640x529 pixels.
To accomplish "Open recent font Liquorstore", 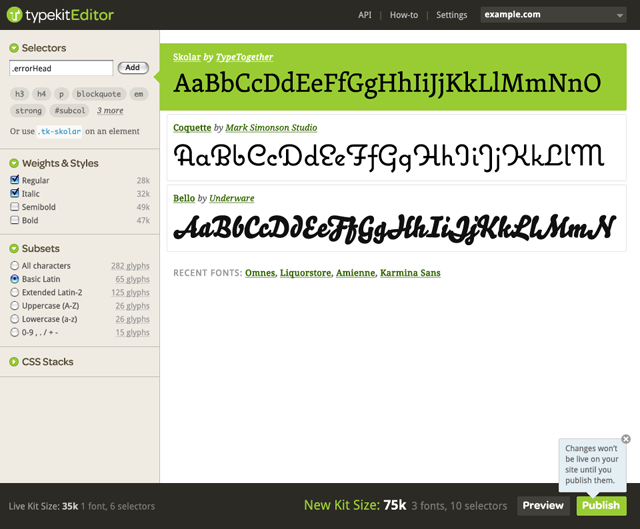I will point(306,273).
